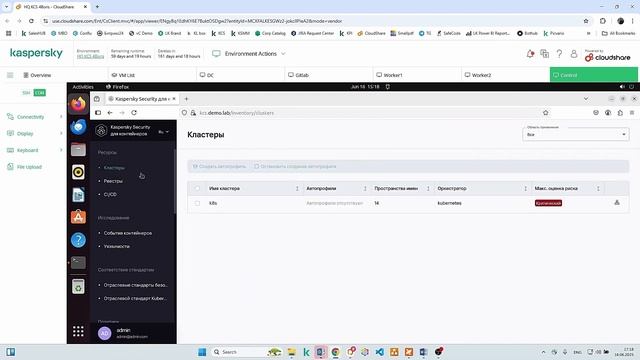Viewport: 640px width, 360px height.
Task: Tick the k8s cluster row checkbox
Action: [198, 203]
